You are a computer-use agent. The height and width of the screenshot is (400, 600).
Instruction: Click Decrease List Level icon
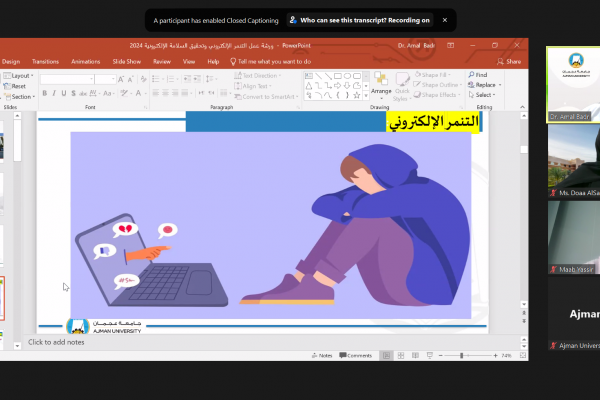click(x=187, y=79)
